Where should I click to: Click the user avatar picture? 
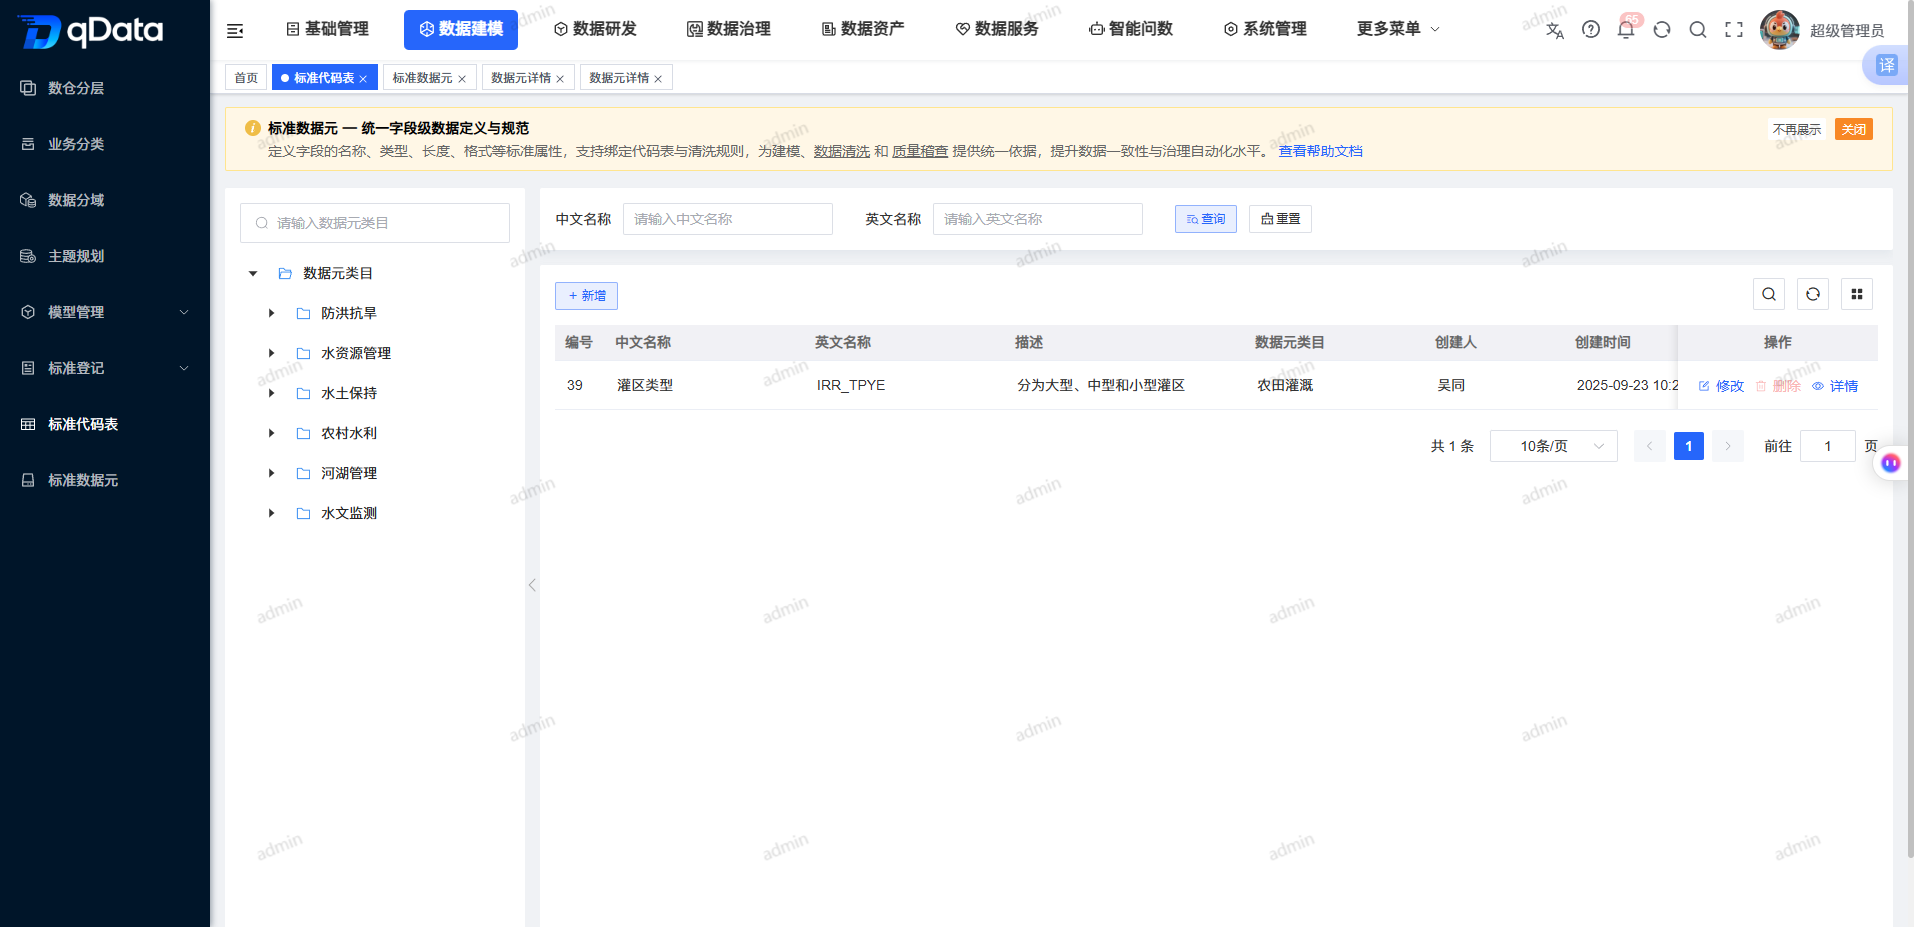(1780, 30)
